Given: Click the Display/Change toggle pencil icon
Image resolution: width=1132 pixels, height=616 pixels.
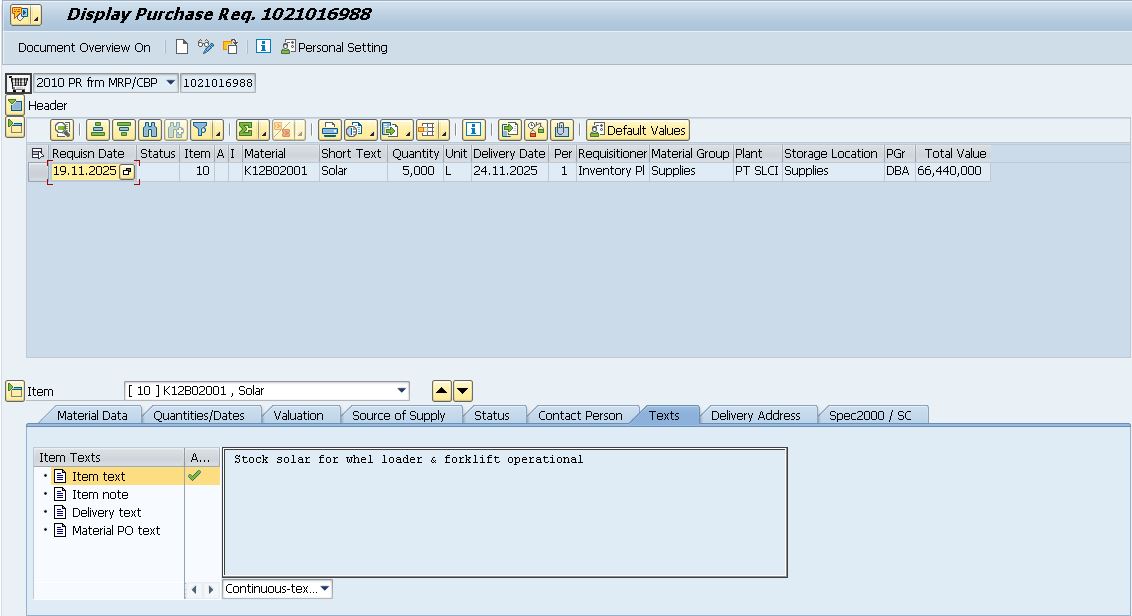Looking at the screenshot, I should (206, 47).
